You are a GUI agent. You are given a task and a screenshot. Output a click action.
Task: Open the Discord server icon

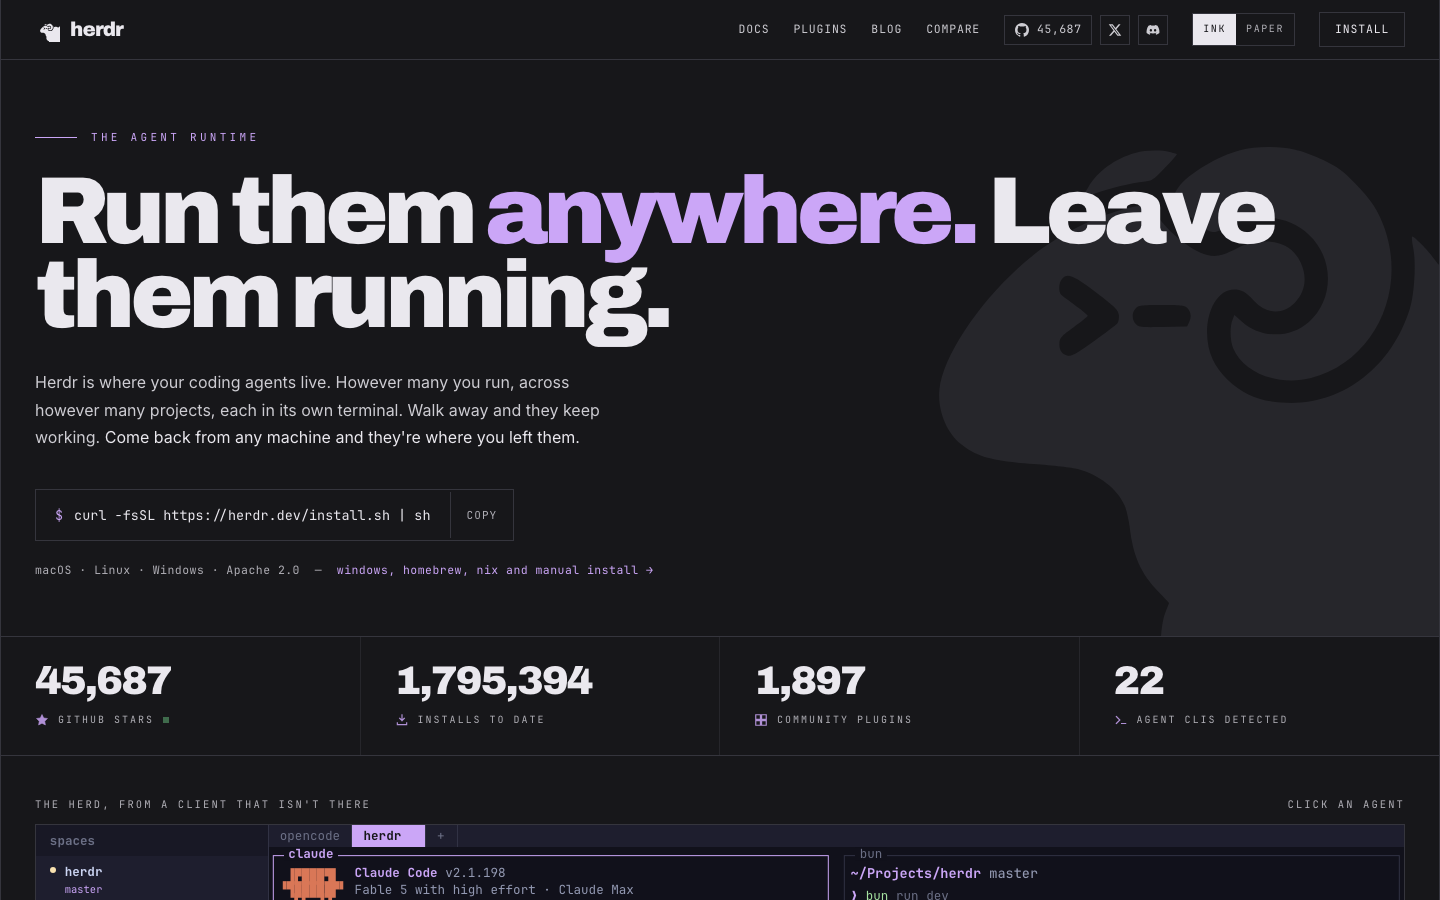[1153, 30]
